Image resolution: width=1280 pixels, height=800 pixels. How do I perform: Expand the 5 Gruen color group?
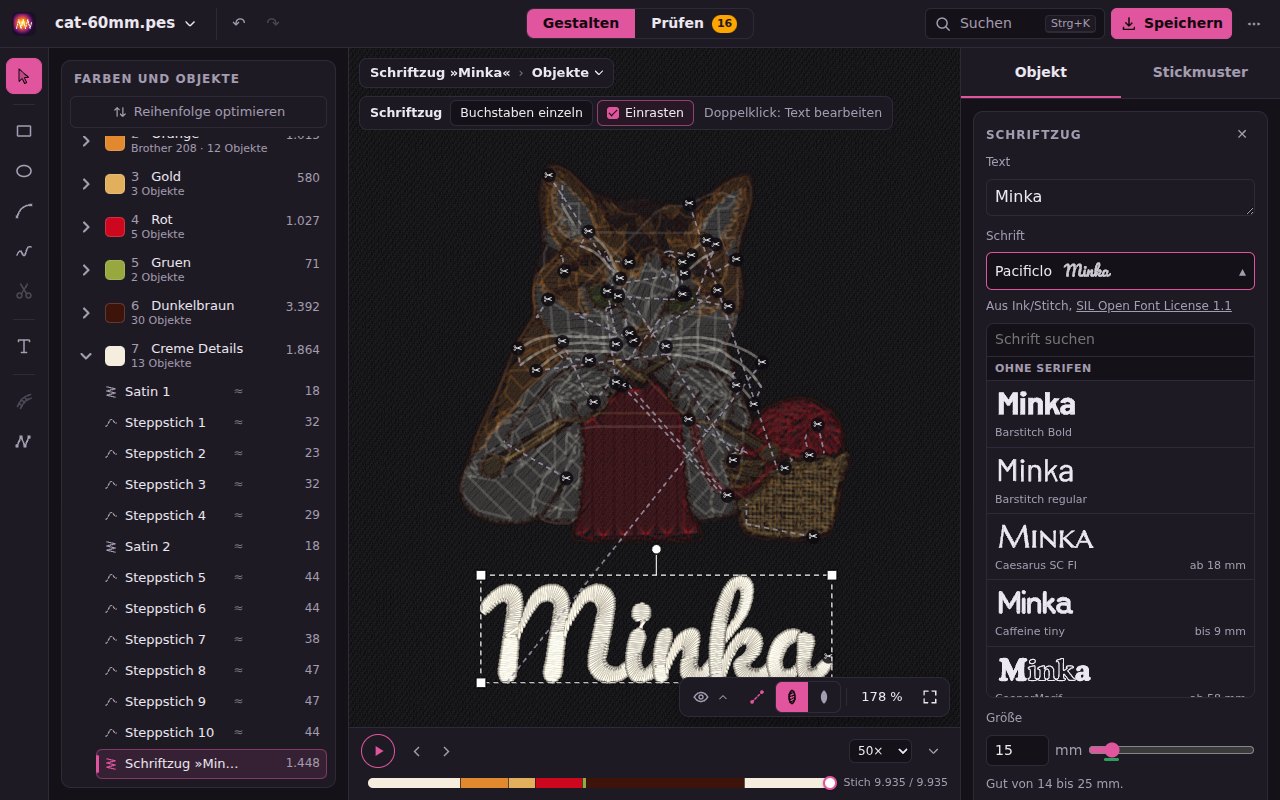coord(86,269)
